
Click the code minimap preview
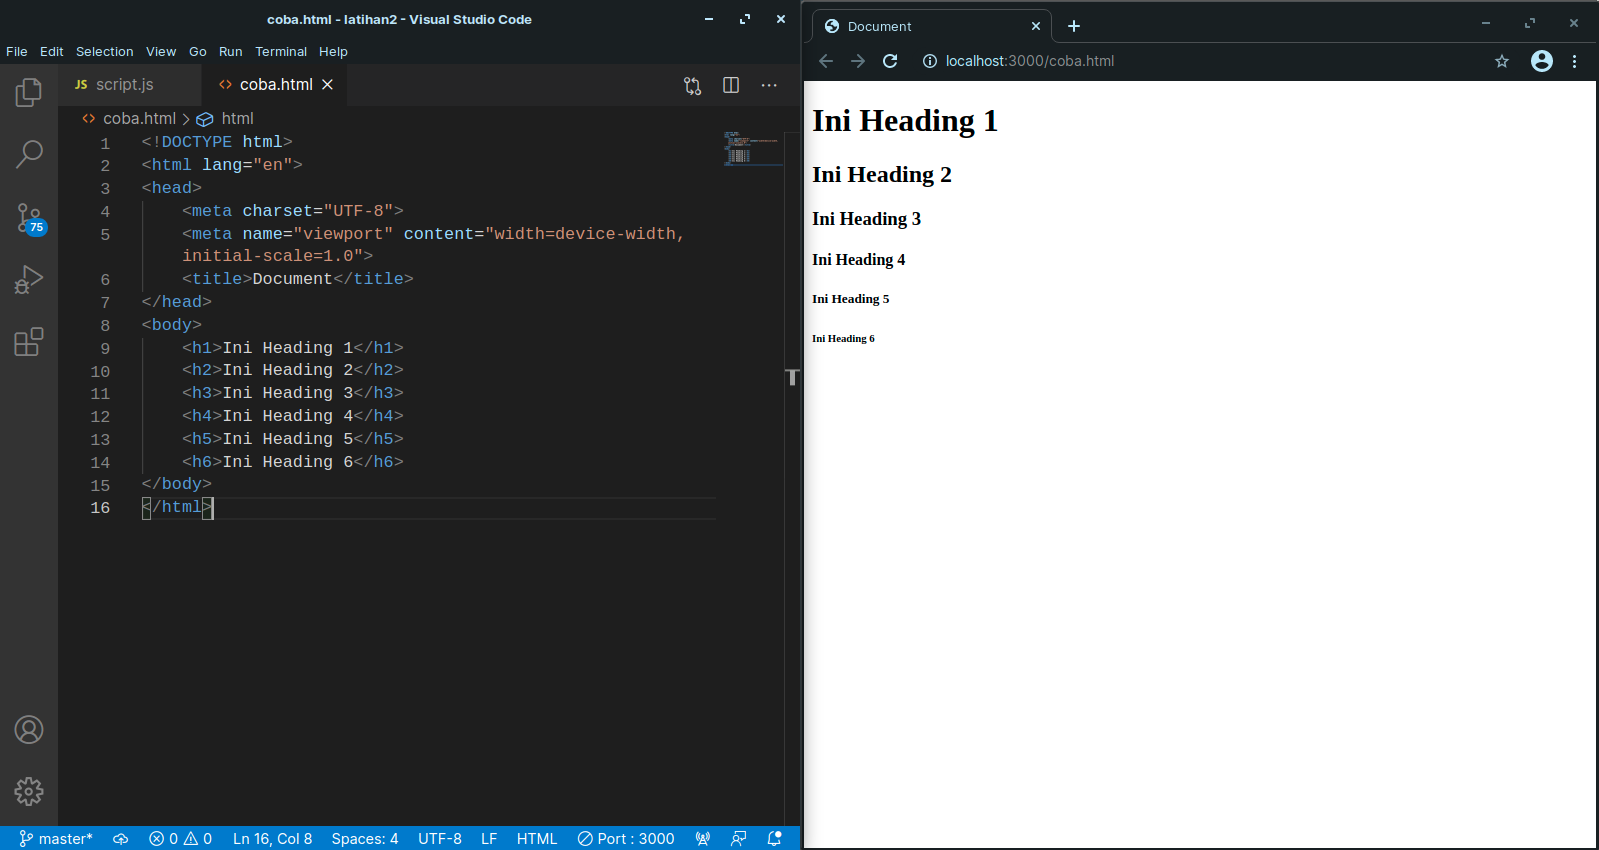point(752,148)
